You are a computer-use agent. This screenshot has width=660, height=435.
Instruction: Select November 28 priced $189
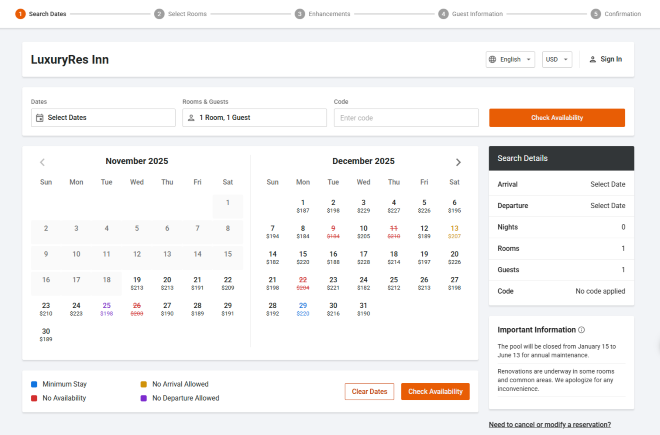[197, 309]
